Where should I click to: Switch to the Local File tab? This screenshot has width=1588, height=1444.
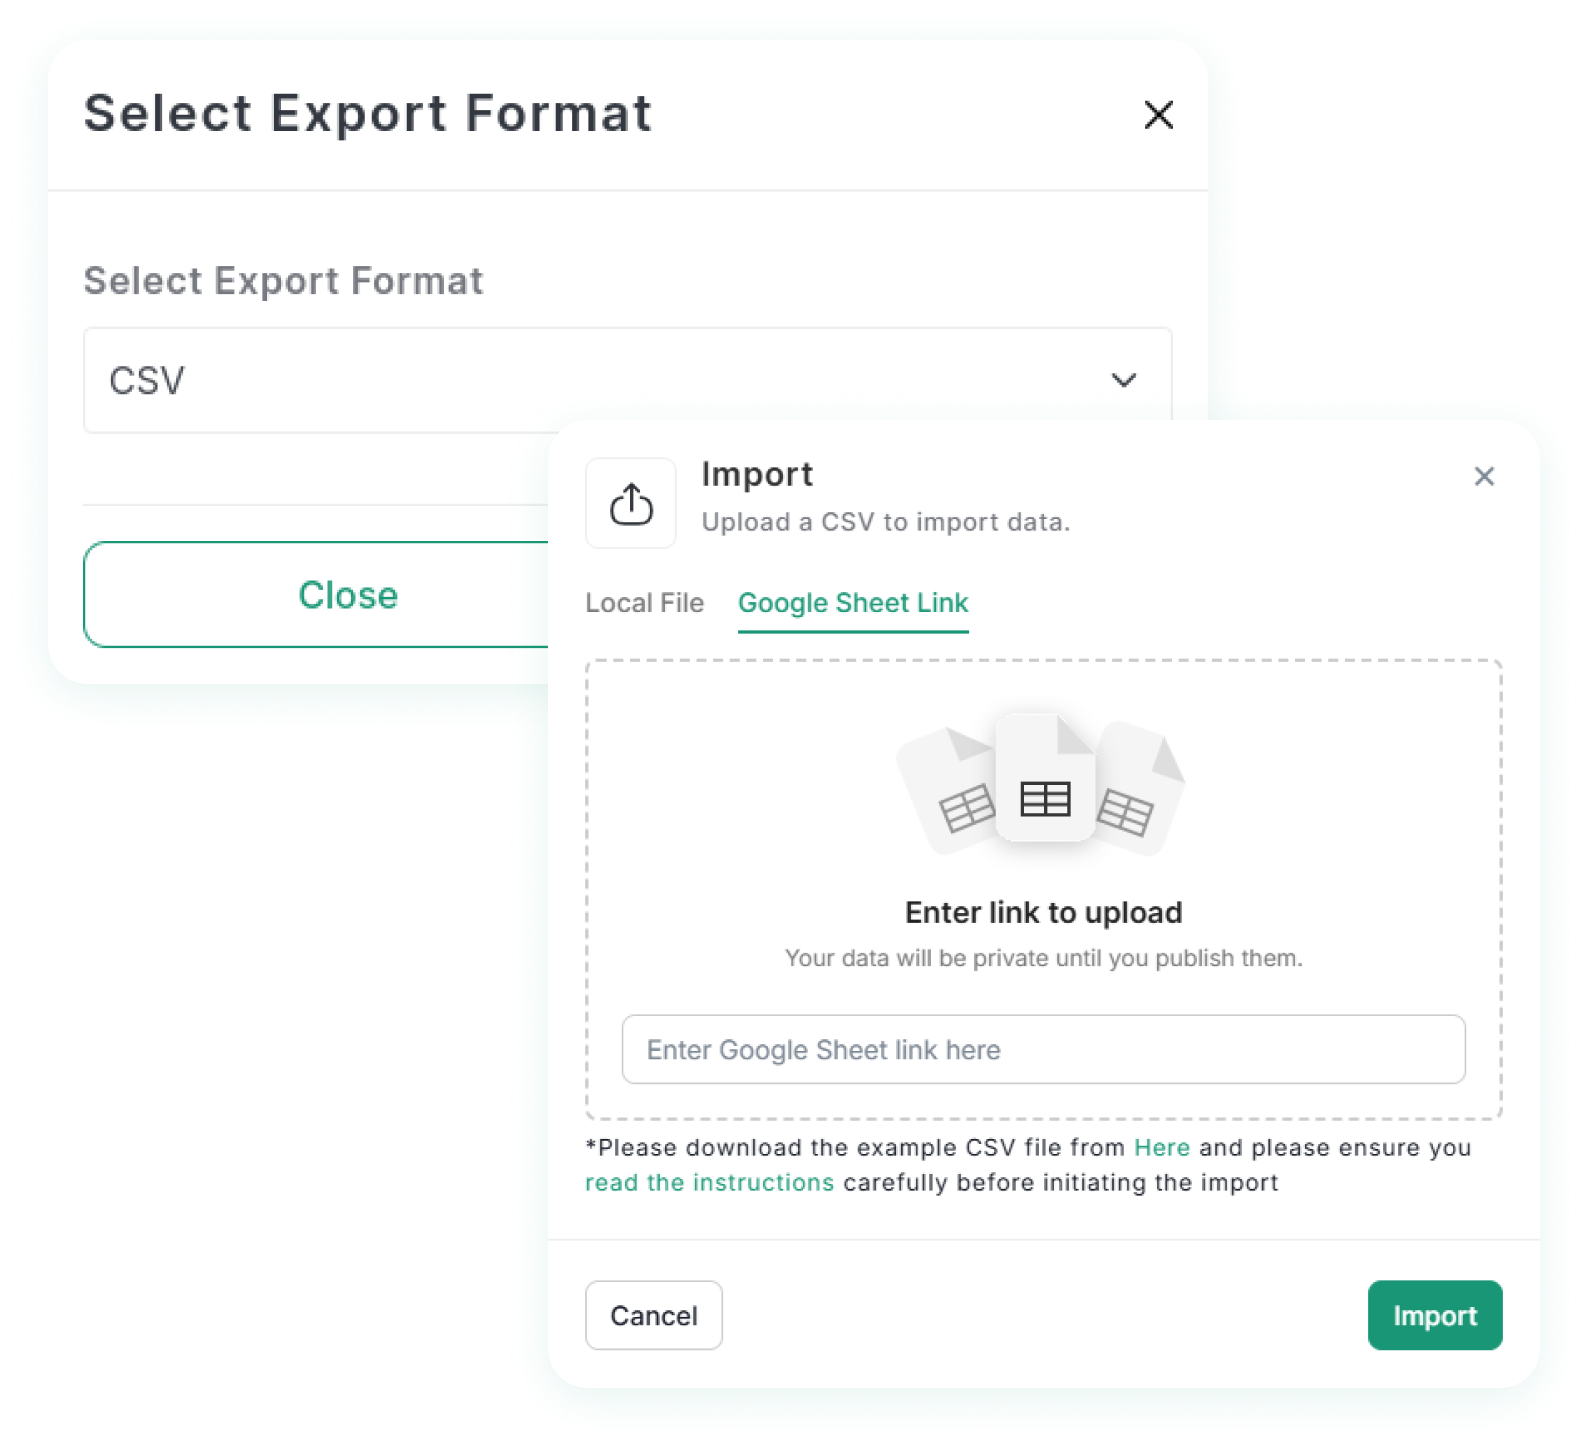pos(644,603)
